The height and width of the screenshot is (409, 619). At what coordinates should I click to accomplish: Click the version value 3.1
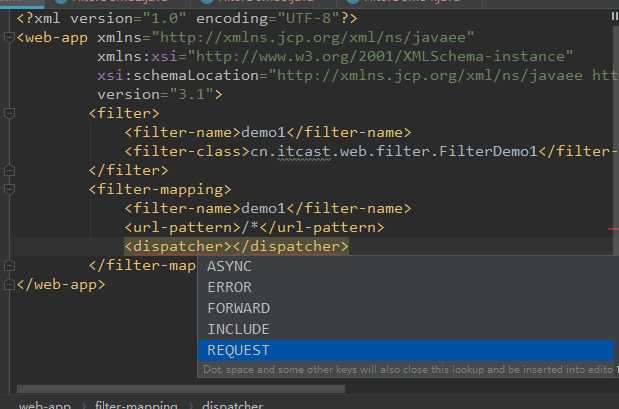click(191, 94)
